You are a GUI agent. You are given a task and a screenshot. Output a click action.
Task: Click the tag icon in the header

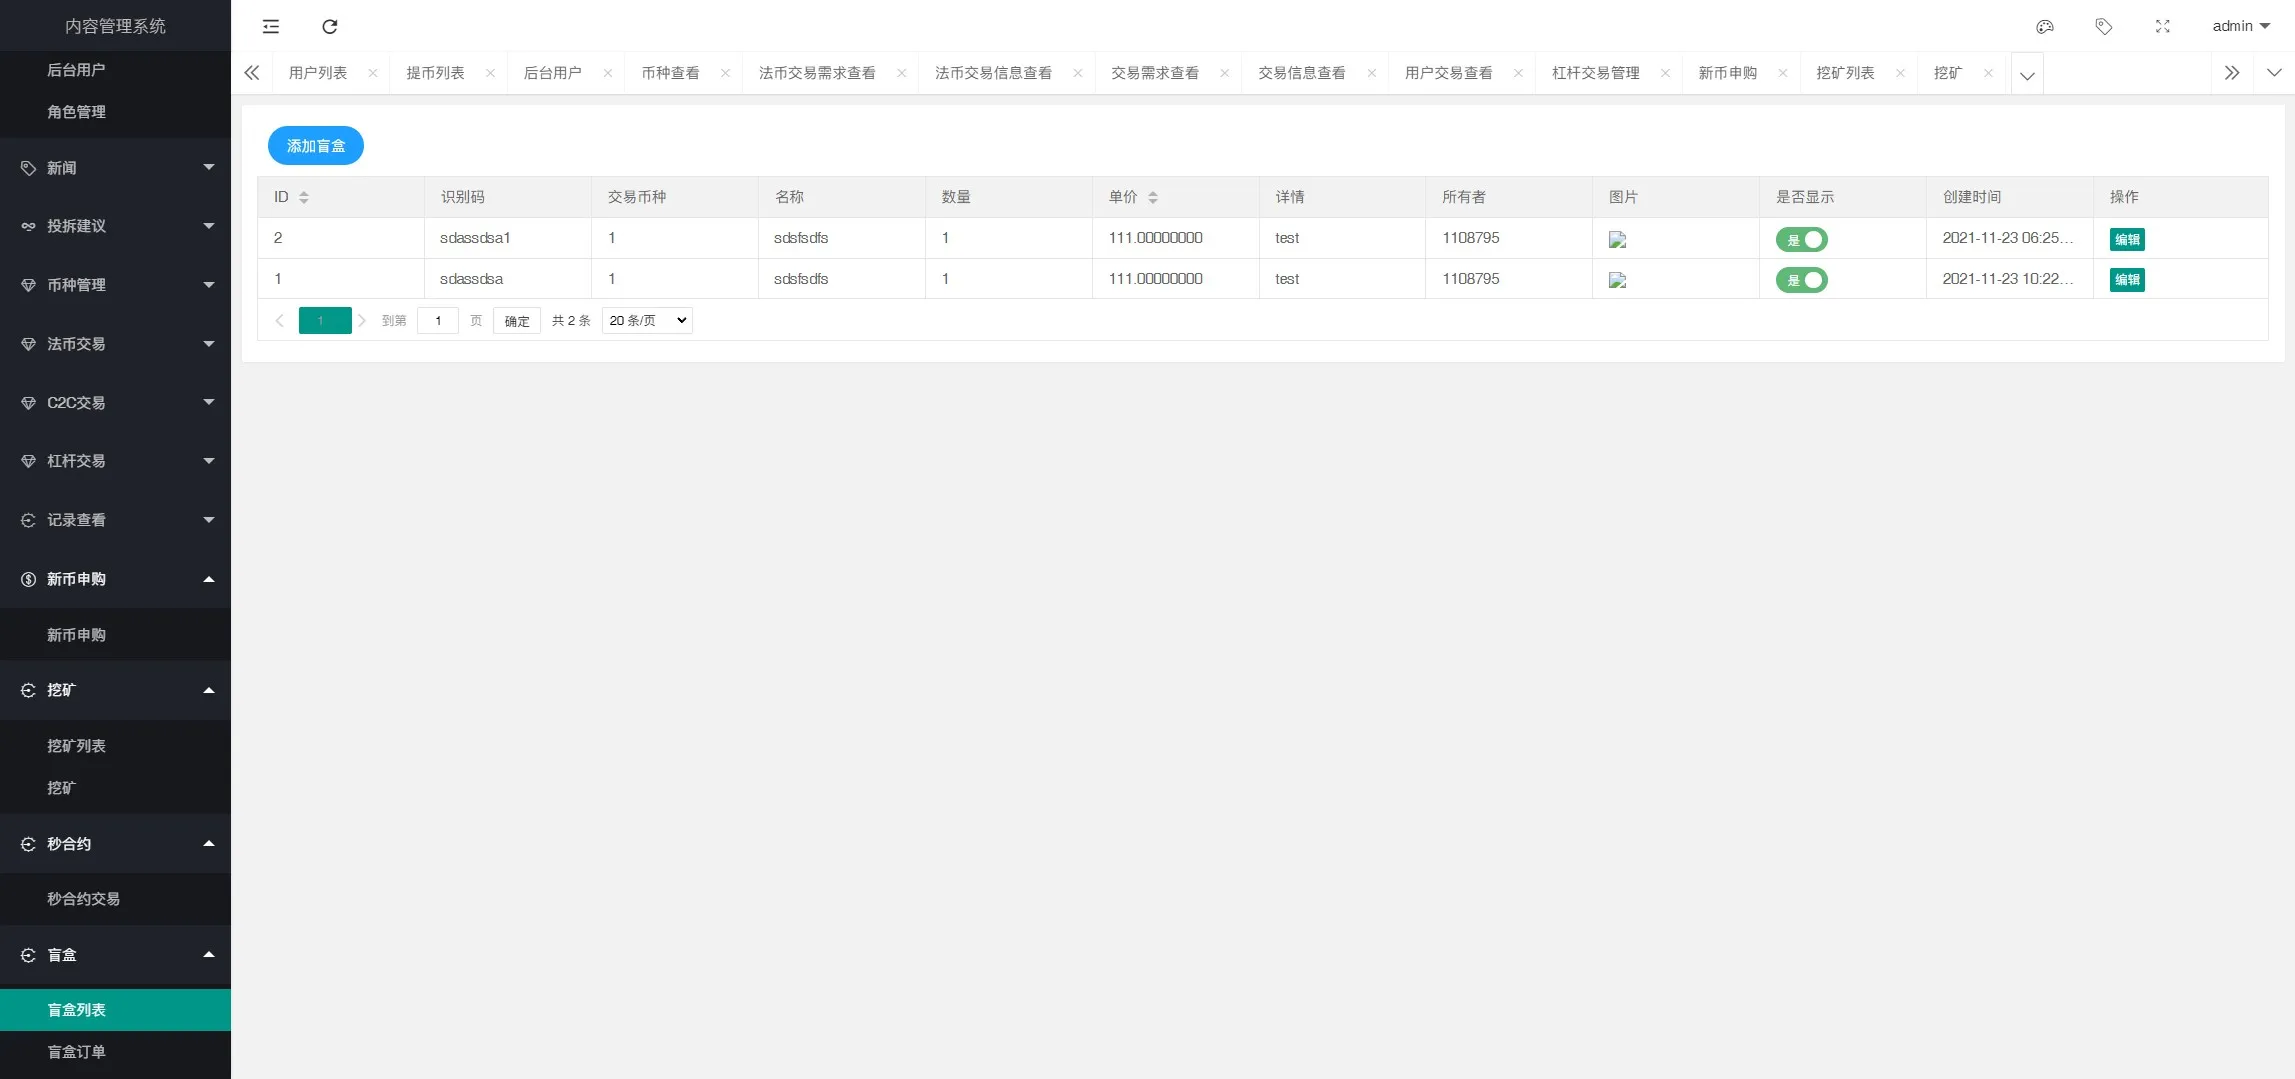pos(2104,26)
